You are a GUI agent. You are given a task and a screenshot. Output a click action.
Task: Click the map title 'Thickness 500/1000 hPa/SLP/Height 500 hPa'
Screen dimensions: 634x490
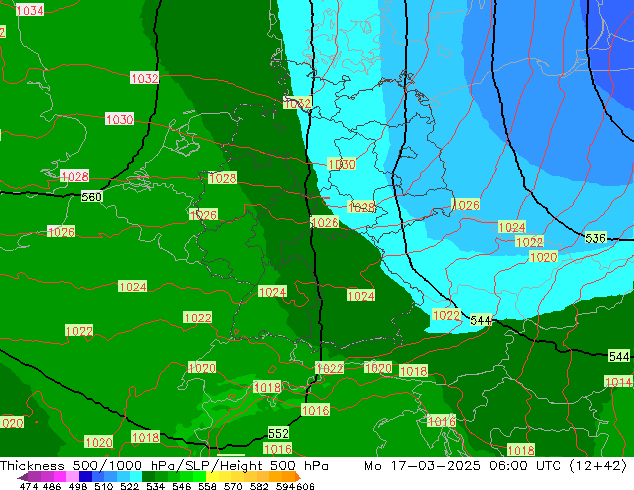(164, 466)
